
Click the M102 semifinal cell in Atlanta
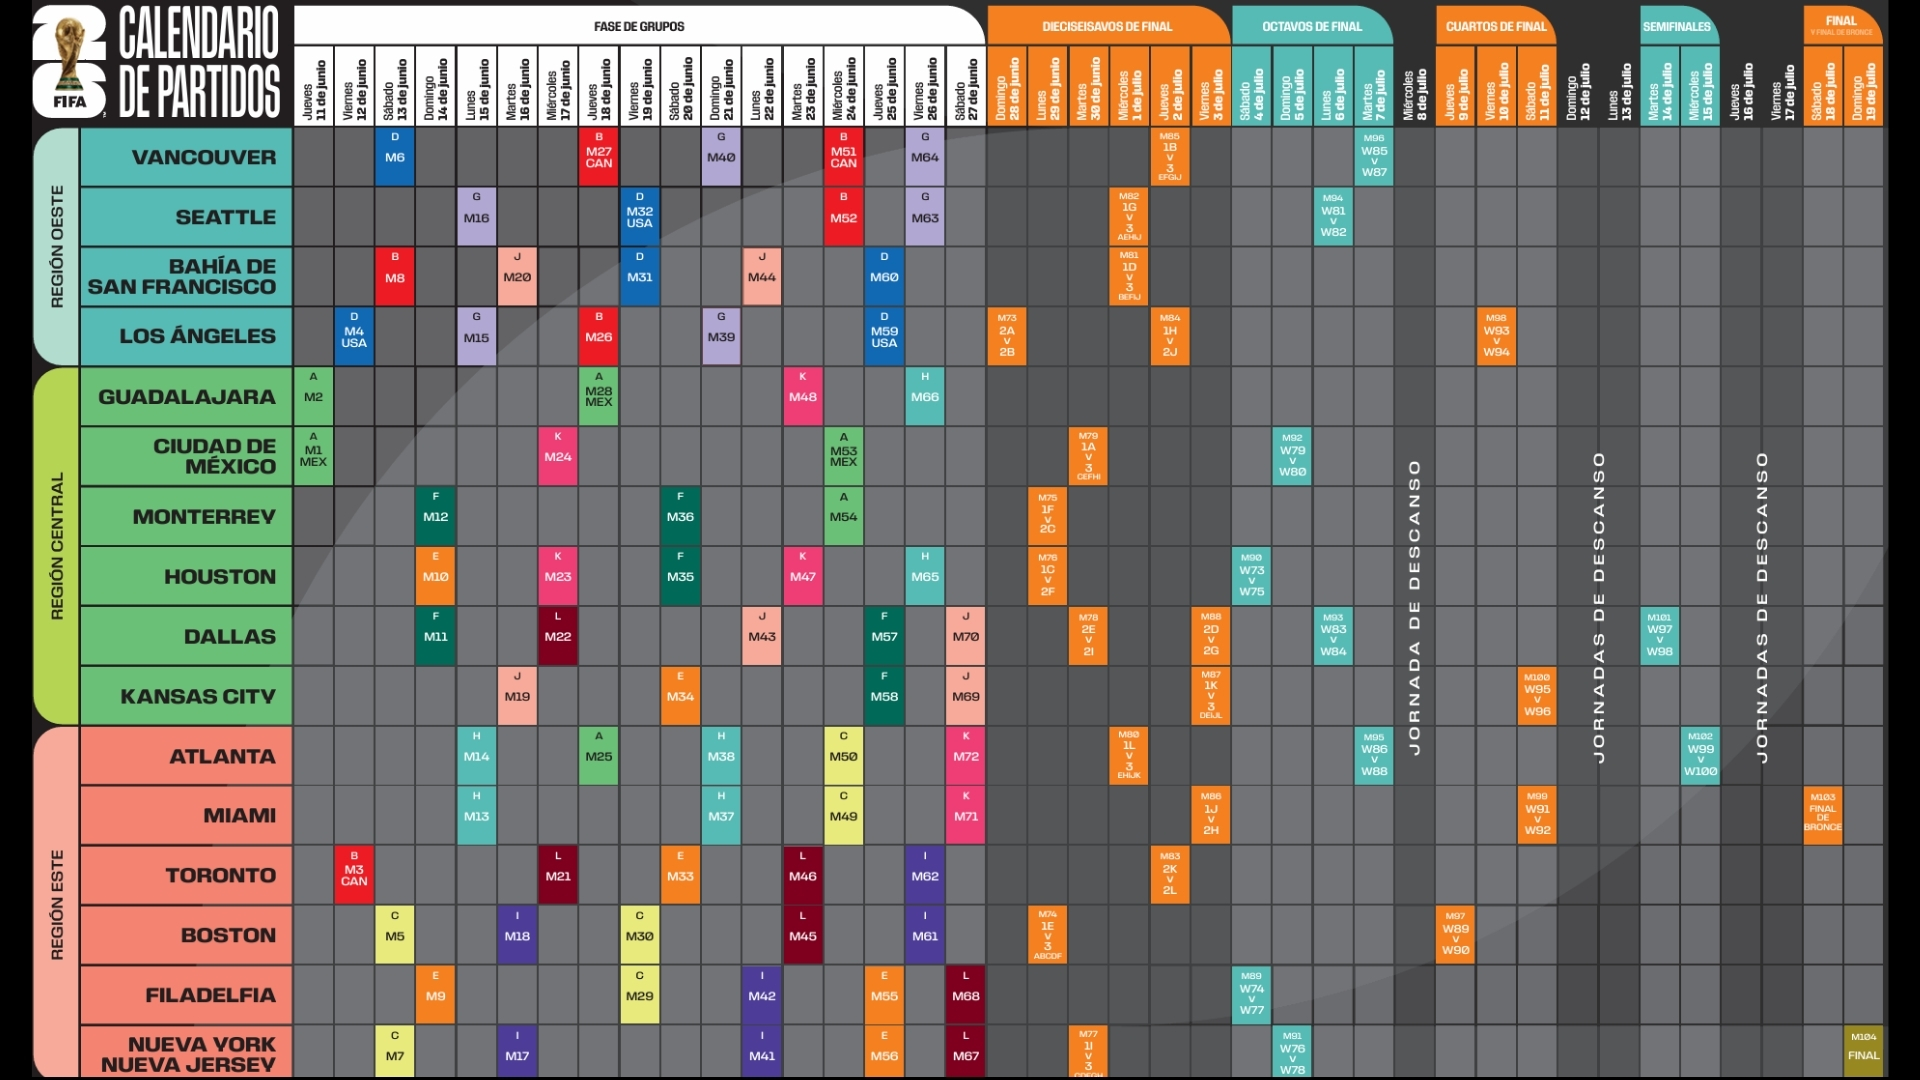point(1700,756)
